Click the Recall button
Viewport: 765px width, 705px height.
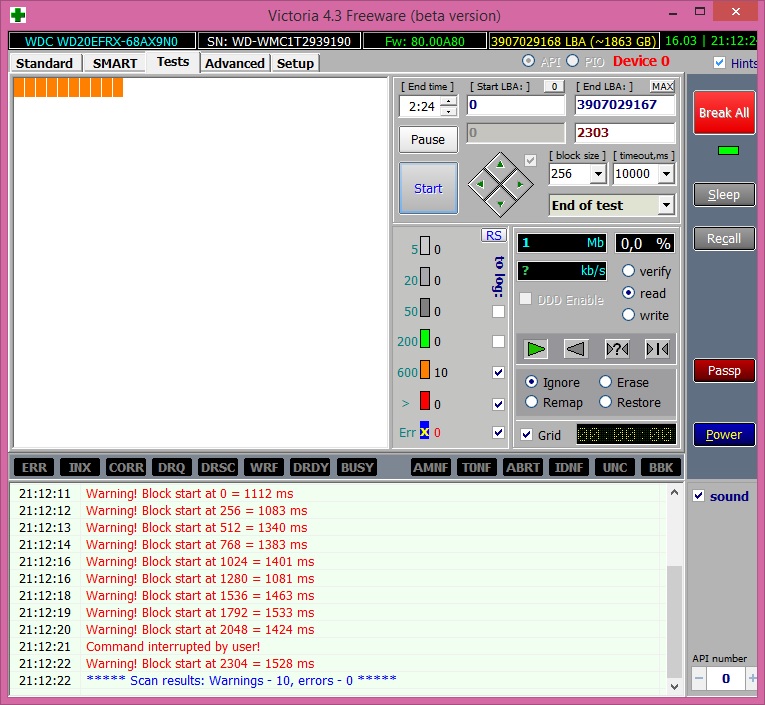[x=724, y=239]
